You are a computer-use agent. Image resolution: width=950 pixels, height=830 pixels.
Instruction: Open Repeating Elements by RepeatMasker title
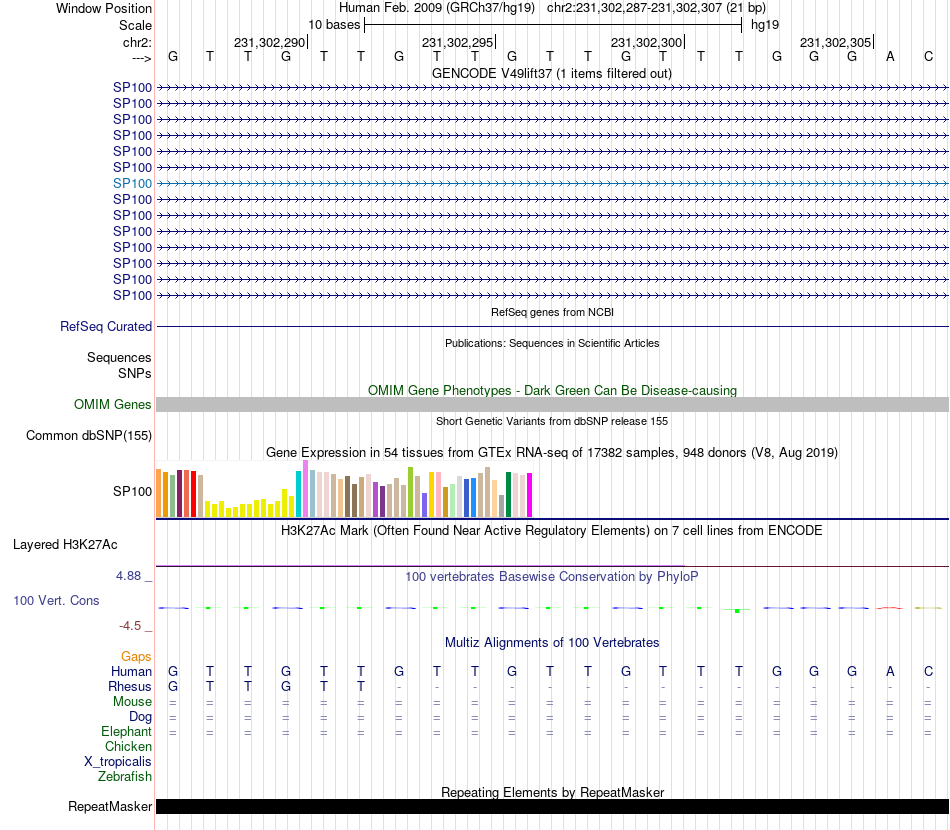coord(552,792)
